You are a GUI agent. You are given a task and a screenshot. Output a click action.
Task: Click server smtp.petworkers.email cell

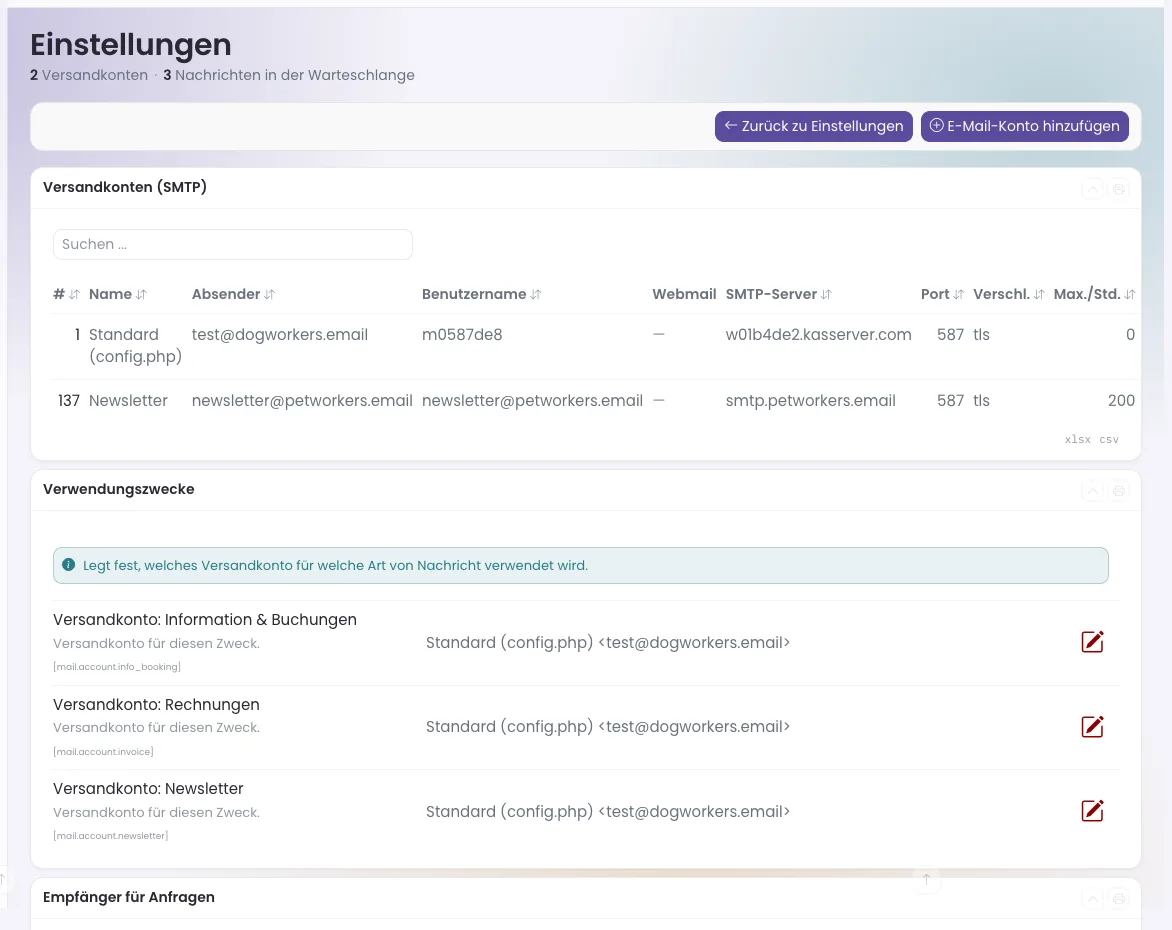pyautogui.click(x=810, y=401)
